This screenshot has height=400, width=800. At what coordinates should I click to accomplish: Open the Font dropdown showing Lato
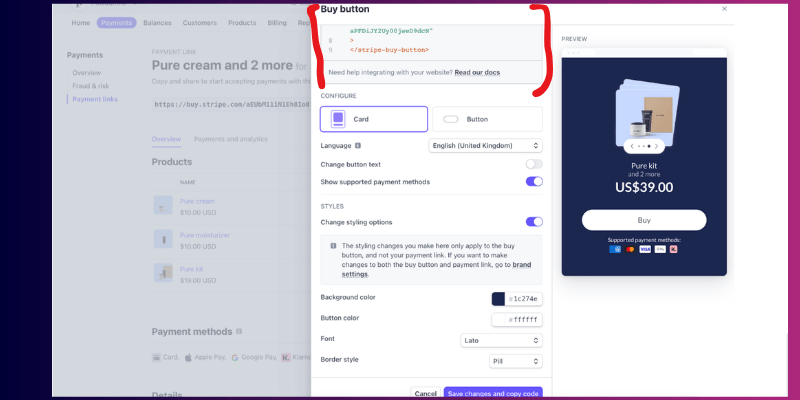click(501, 340)
